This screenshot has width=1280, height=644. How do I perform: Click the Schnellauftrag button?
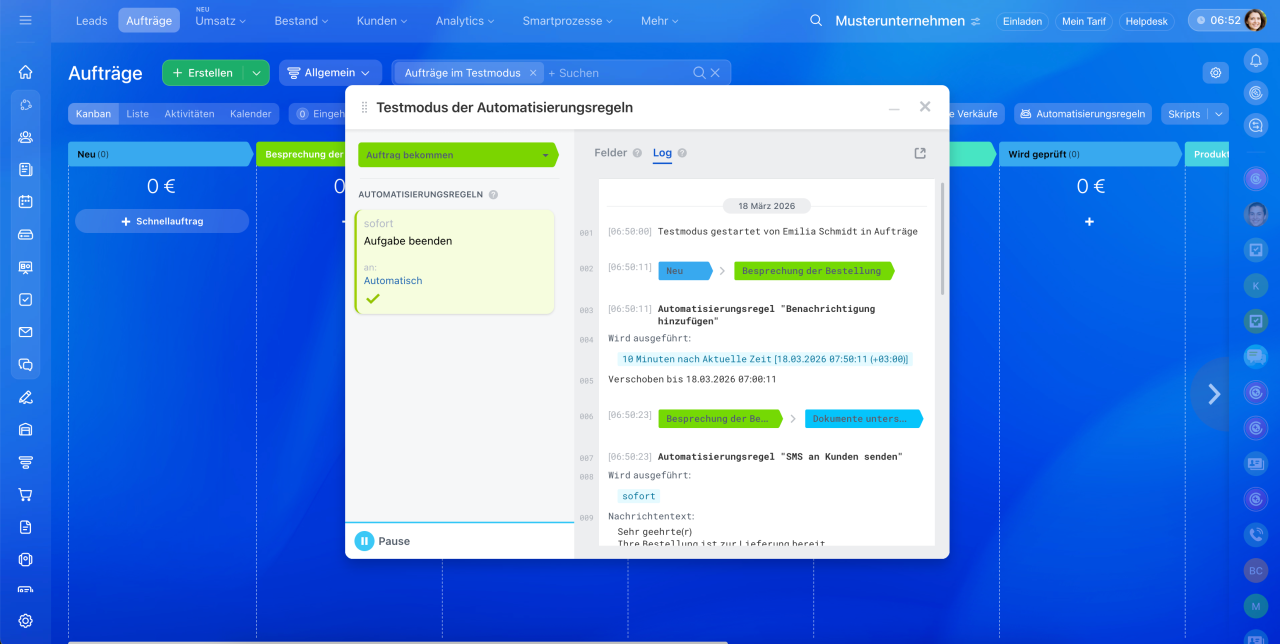[x=162, y=221]
